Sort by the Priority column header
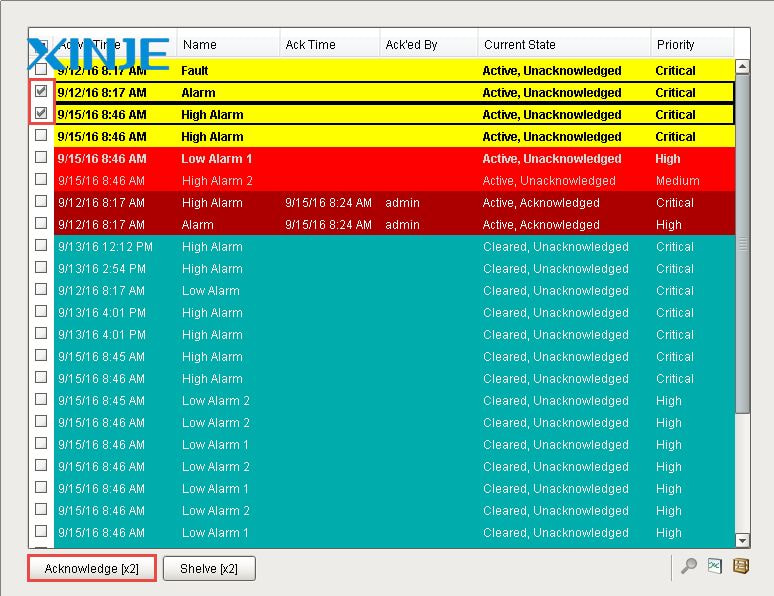 692,44
